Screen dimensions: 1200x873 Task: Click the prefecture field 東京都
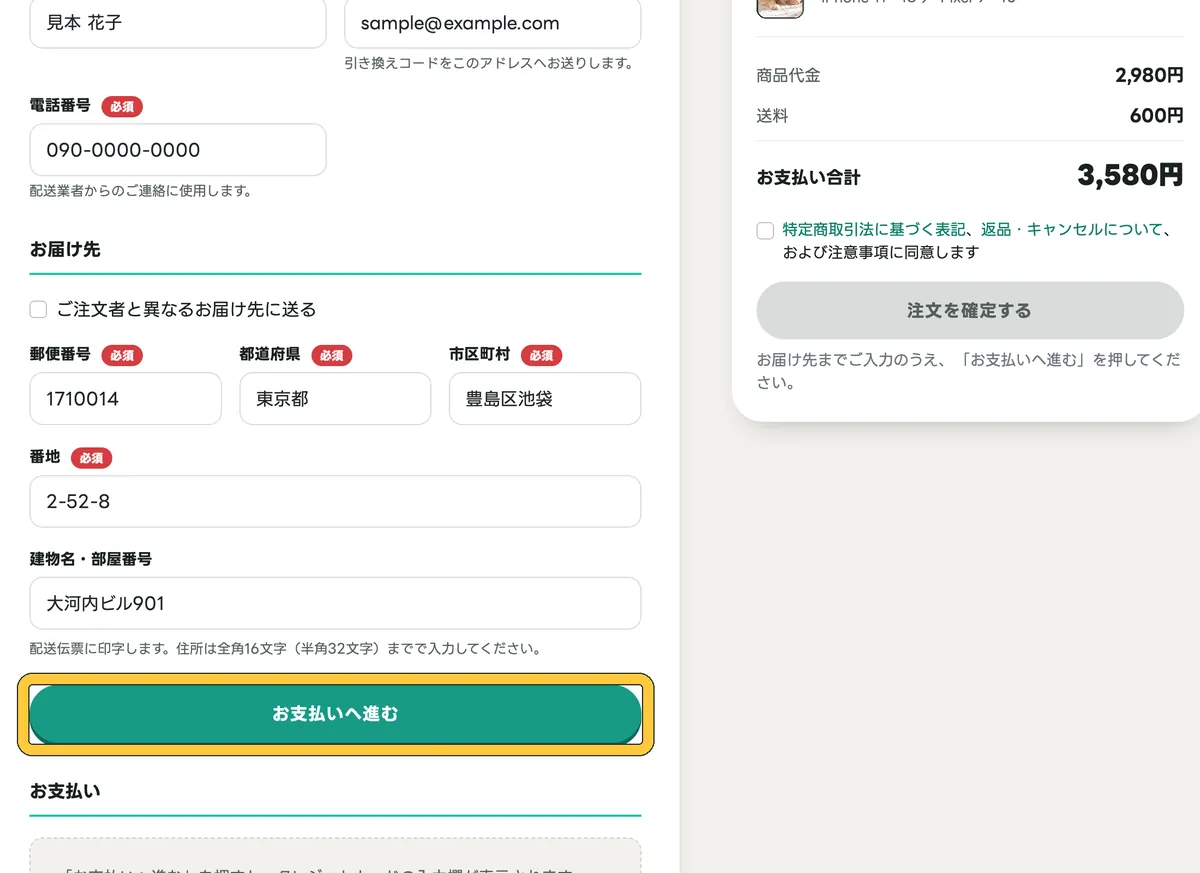coord(335,399)
